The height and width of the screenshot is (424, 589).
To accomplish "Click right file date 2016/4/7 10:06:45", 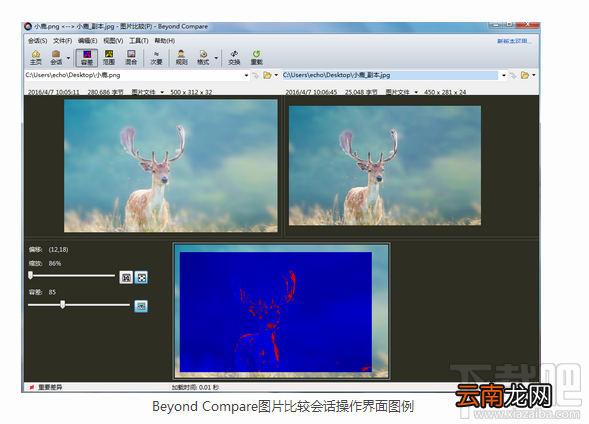I will (311, 92).
